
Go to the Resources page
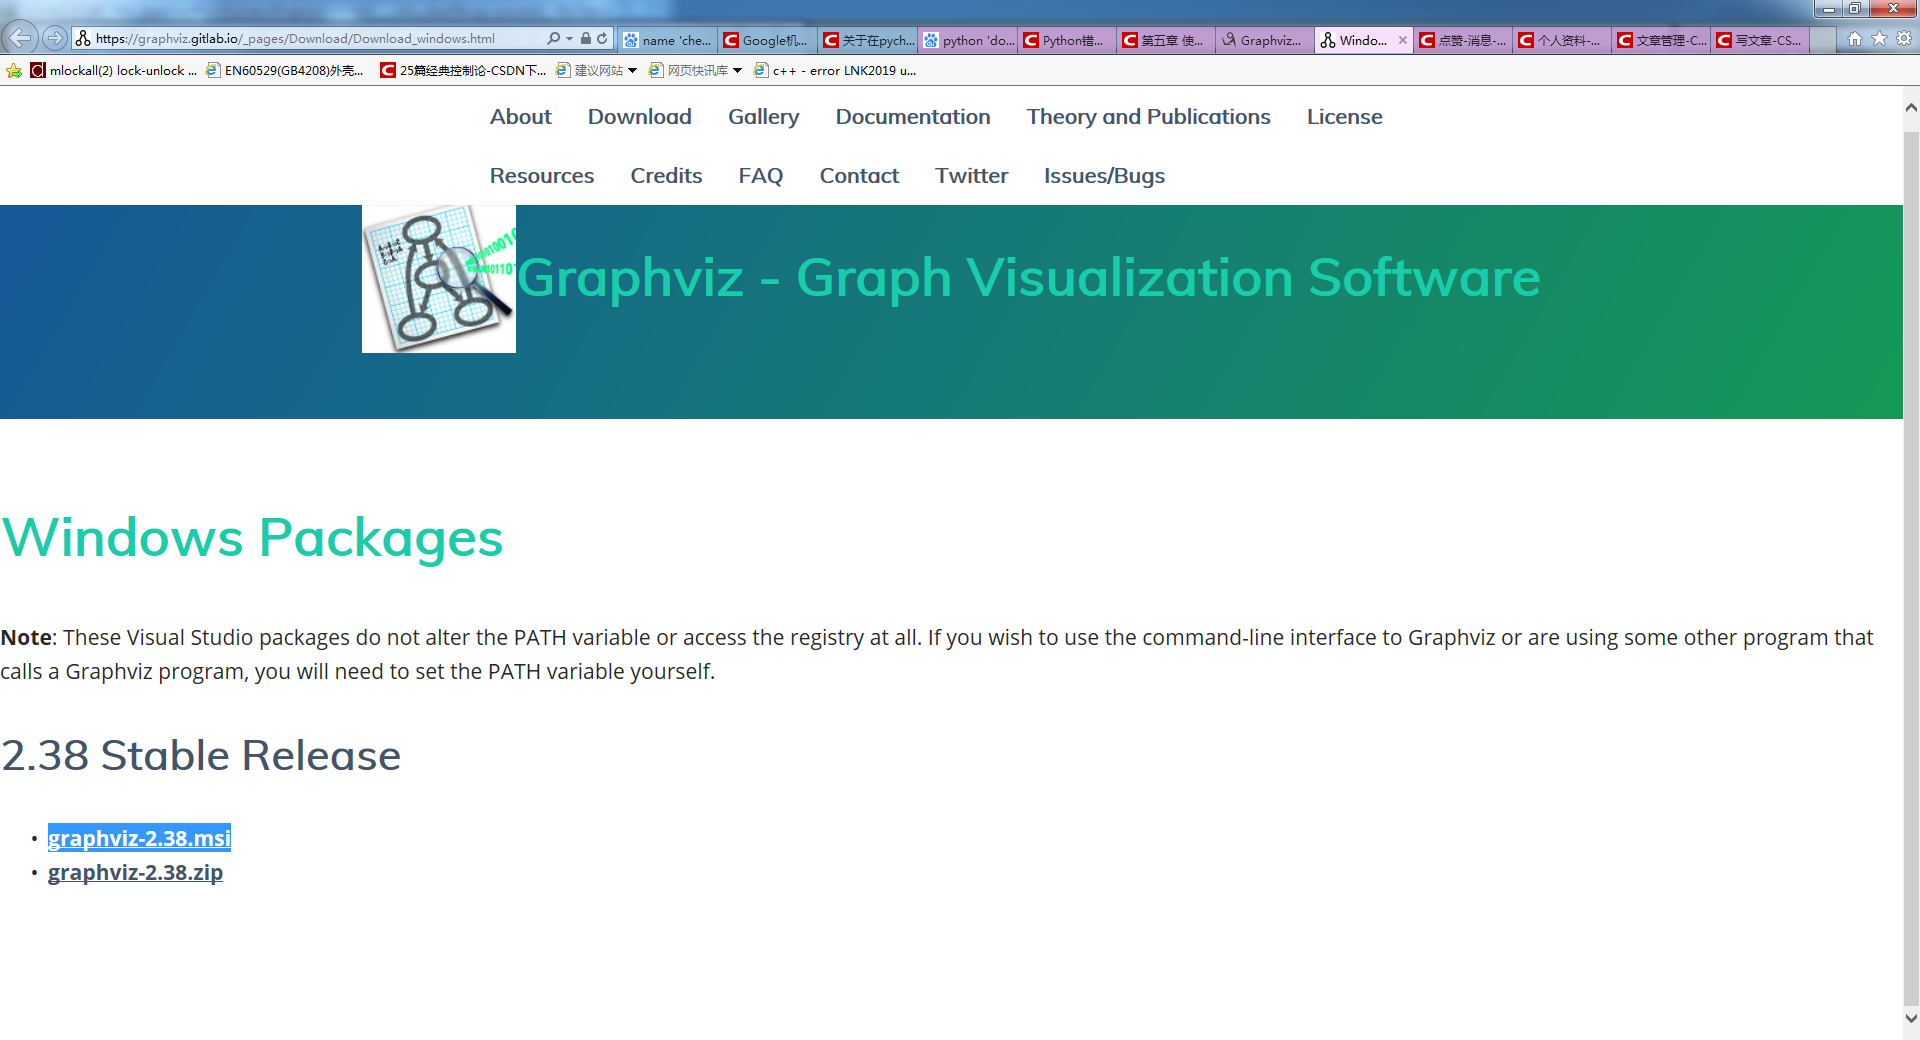click(x=542, y=175)
